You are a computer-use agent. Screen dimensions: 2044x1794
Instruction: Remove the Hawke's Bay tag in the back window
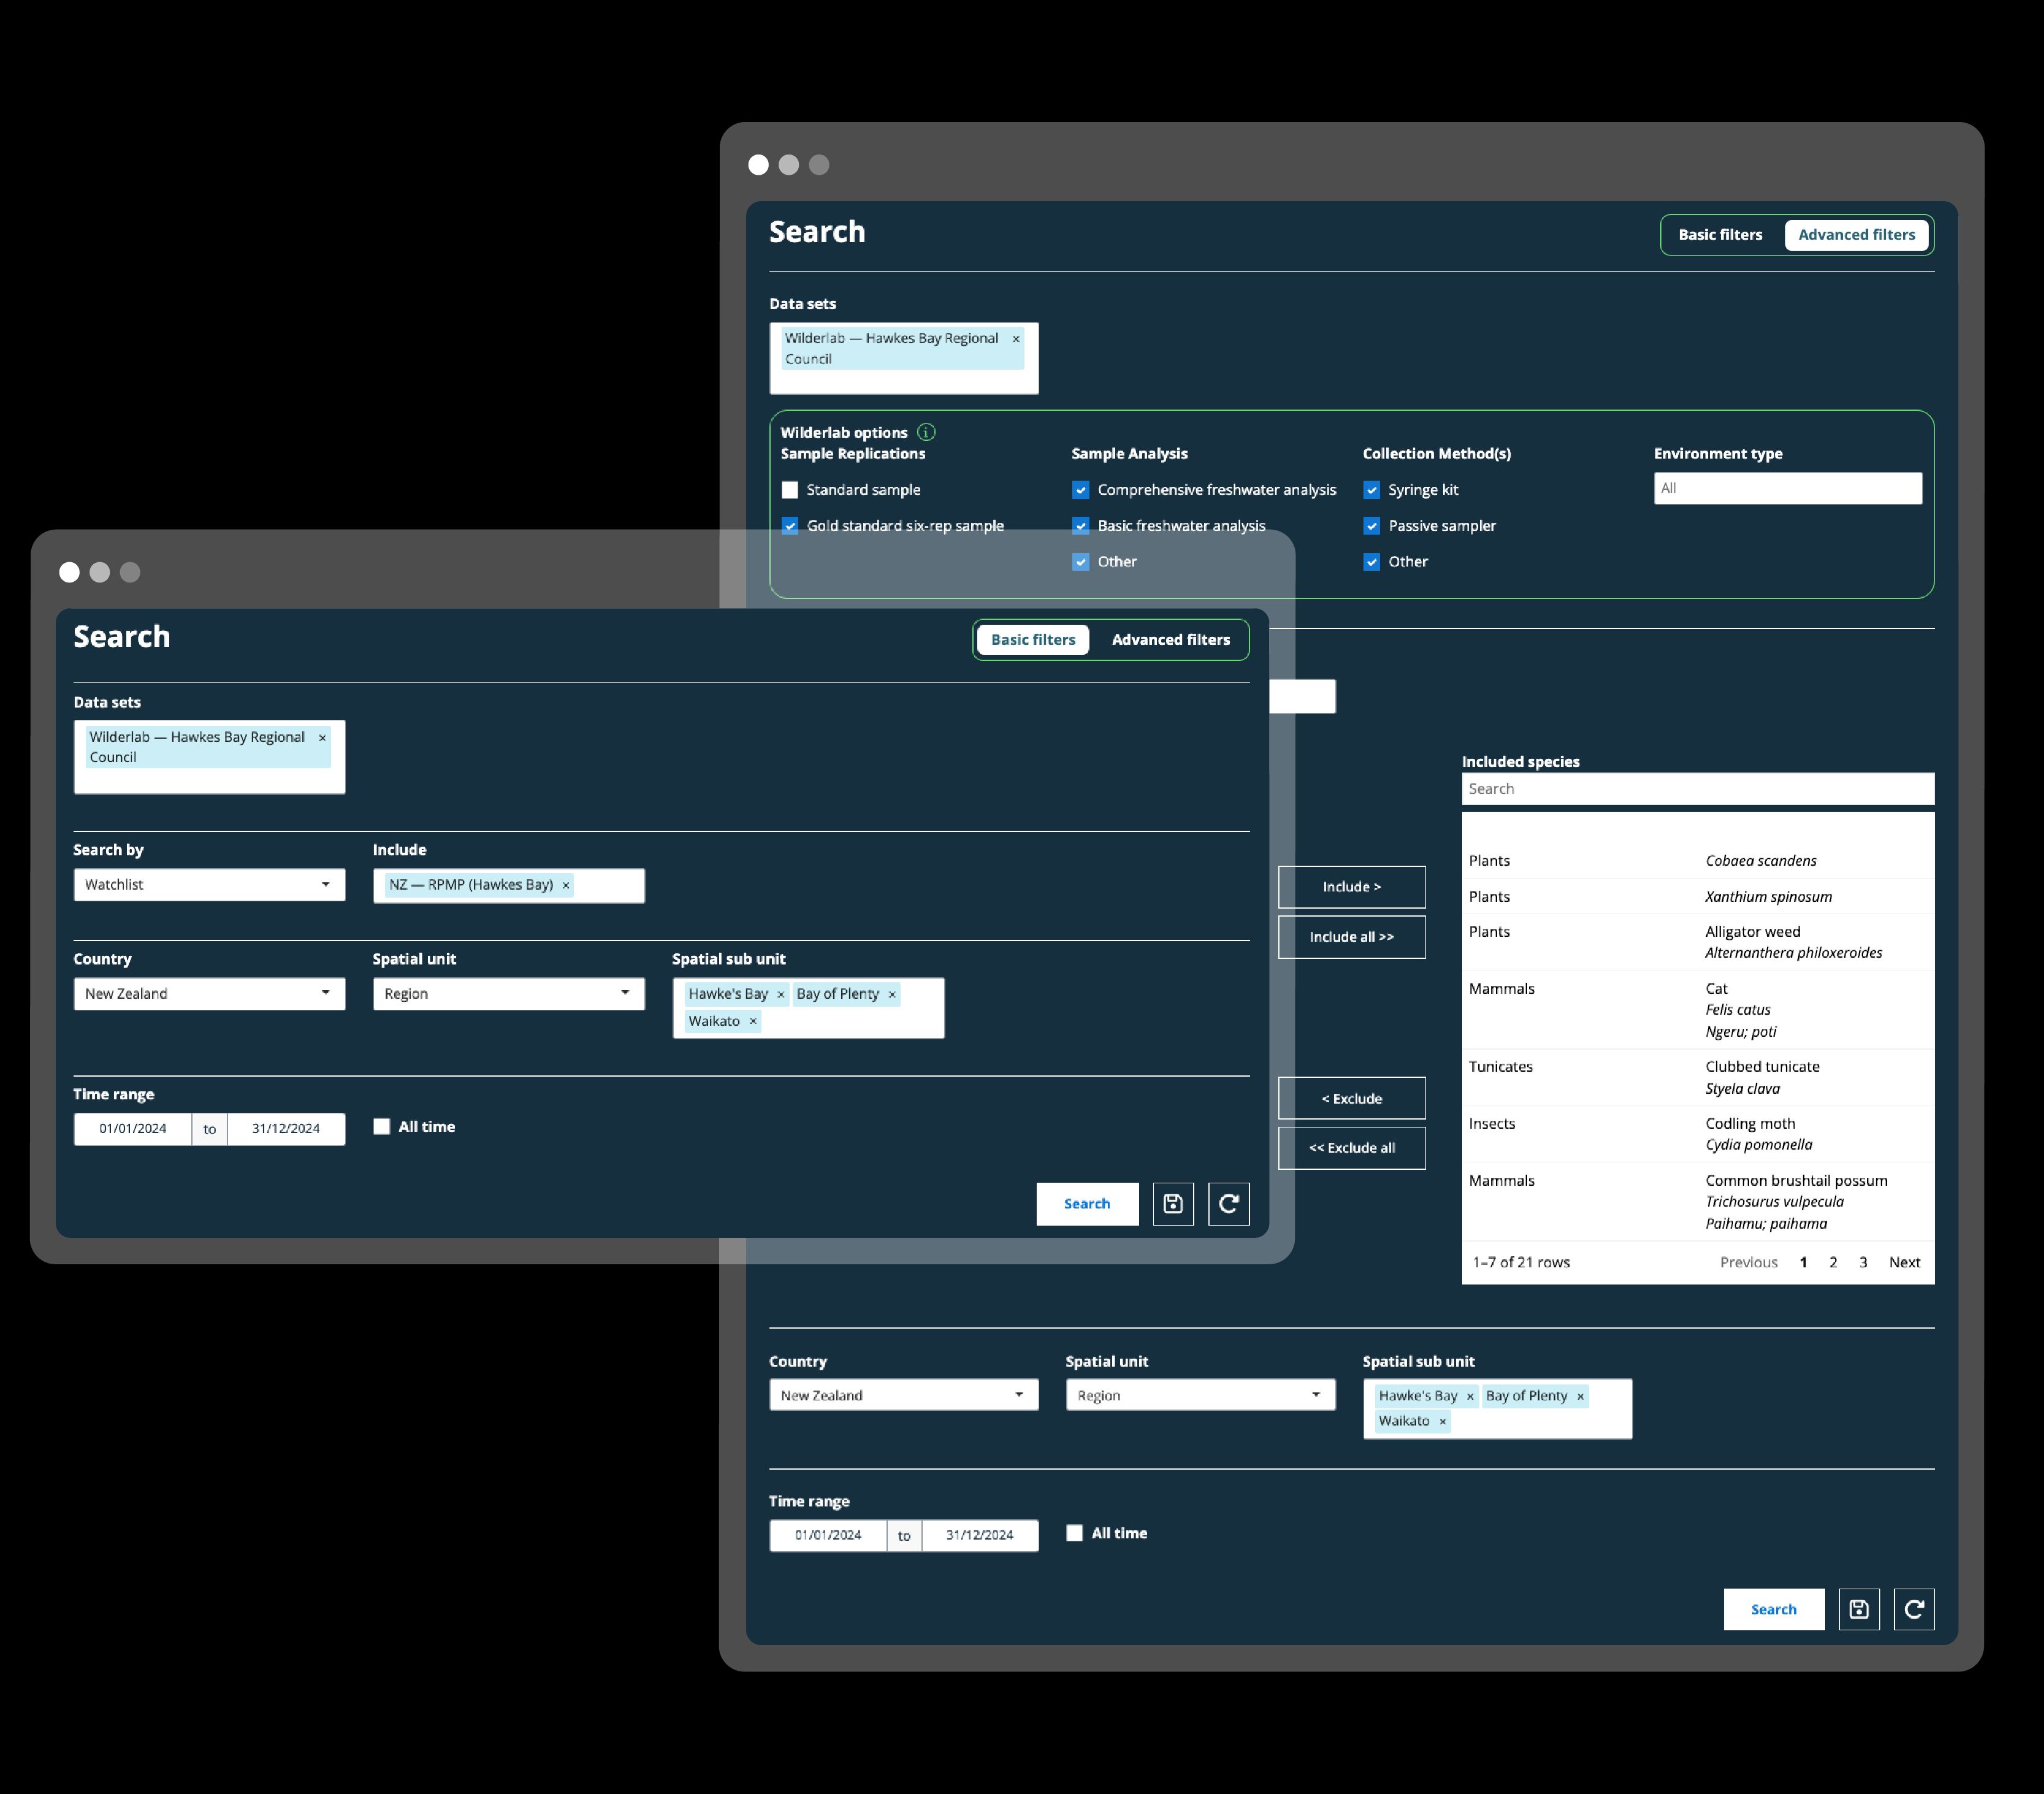1470,1396
